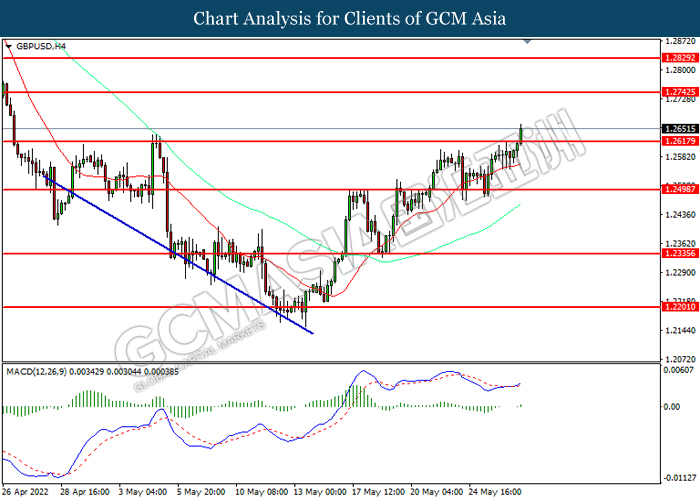
Task: Click the GBPUSD,H4 chart symbol label
Action: [x=41, y=46]
